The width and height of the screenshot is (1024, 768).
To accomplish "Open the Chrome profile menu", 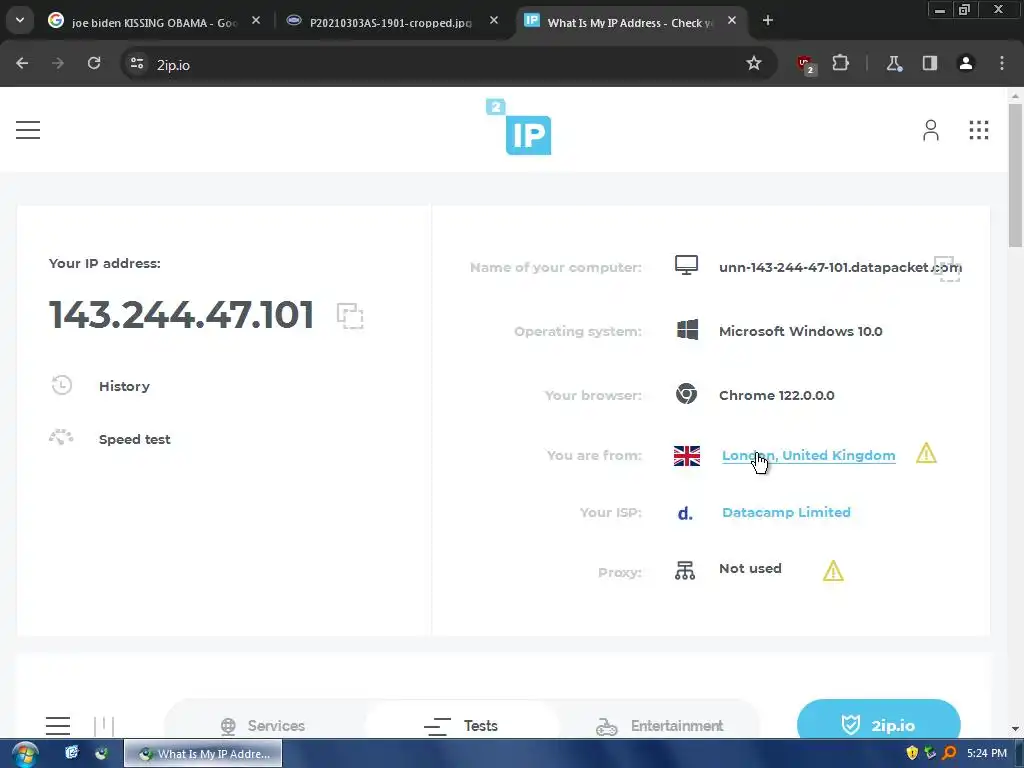I will click(x=965, y=63).
